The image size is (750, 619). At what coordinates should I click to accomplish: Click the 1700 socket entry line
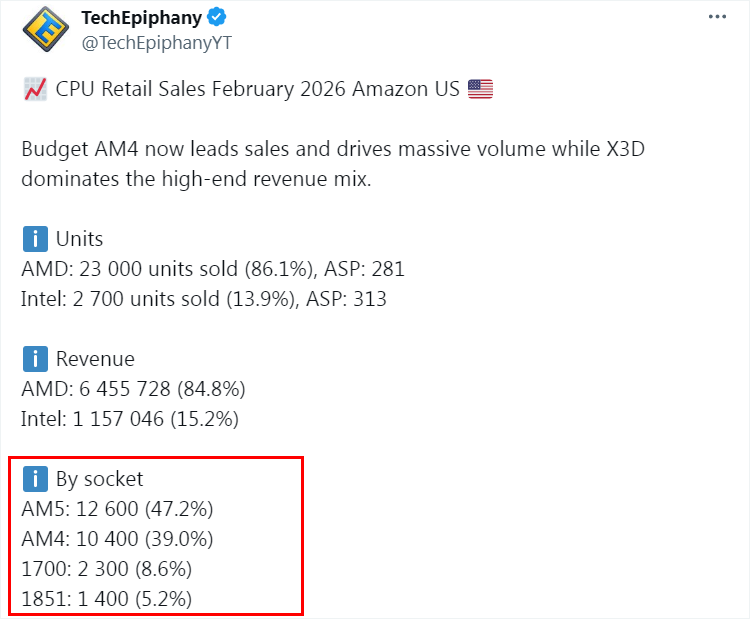(x=106, y=569)
